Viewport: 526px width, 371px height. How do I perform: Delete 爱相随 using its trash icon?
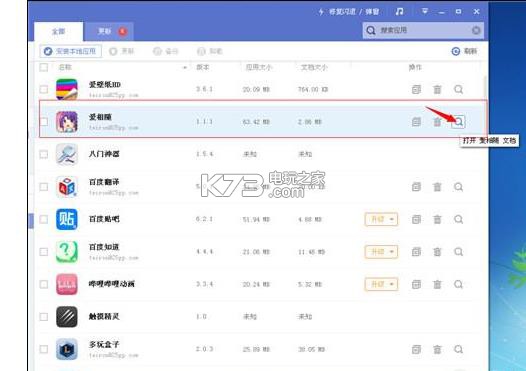pos(437,122)
